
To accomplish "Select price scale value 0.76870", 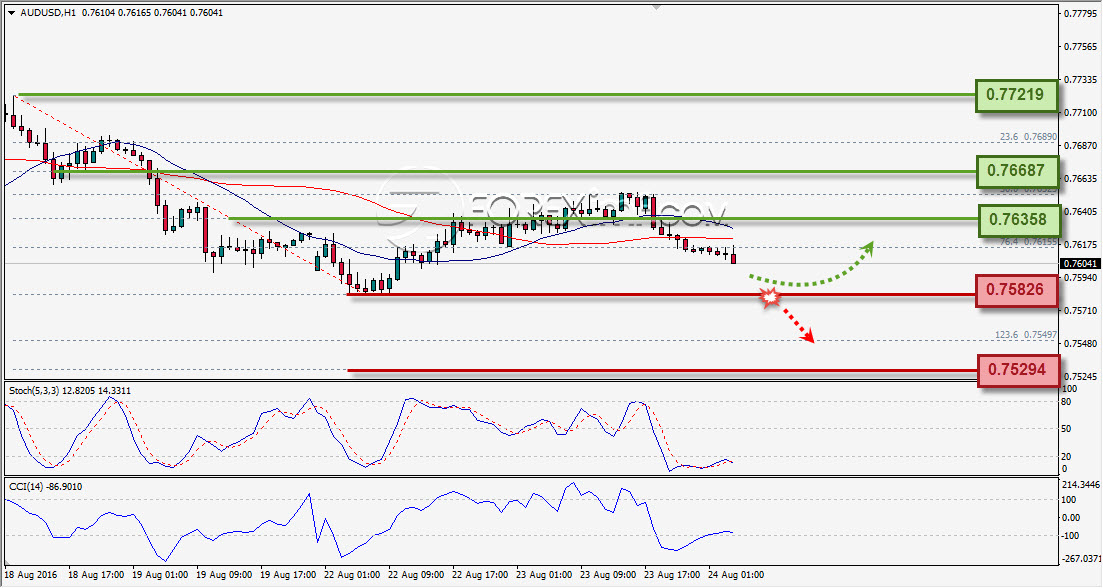I will tap(1082, 146).
